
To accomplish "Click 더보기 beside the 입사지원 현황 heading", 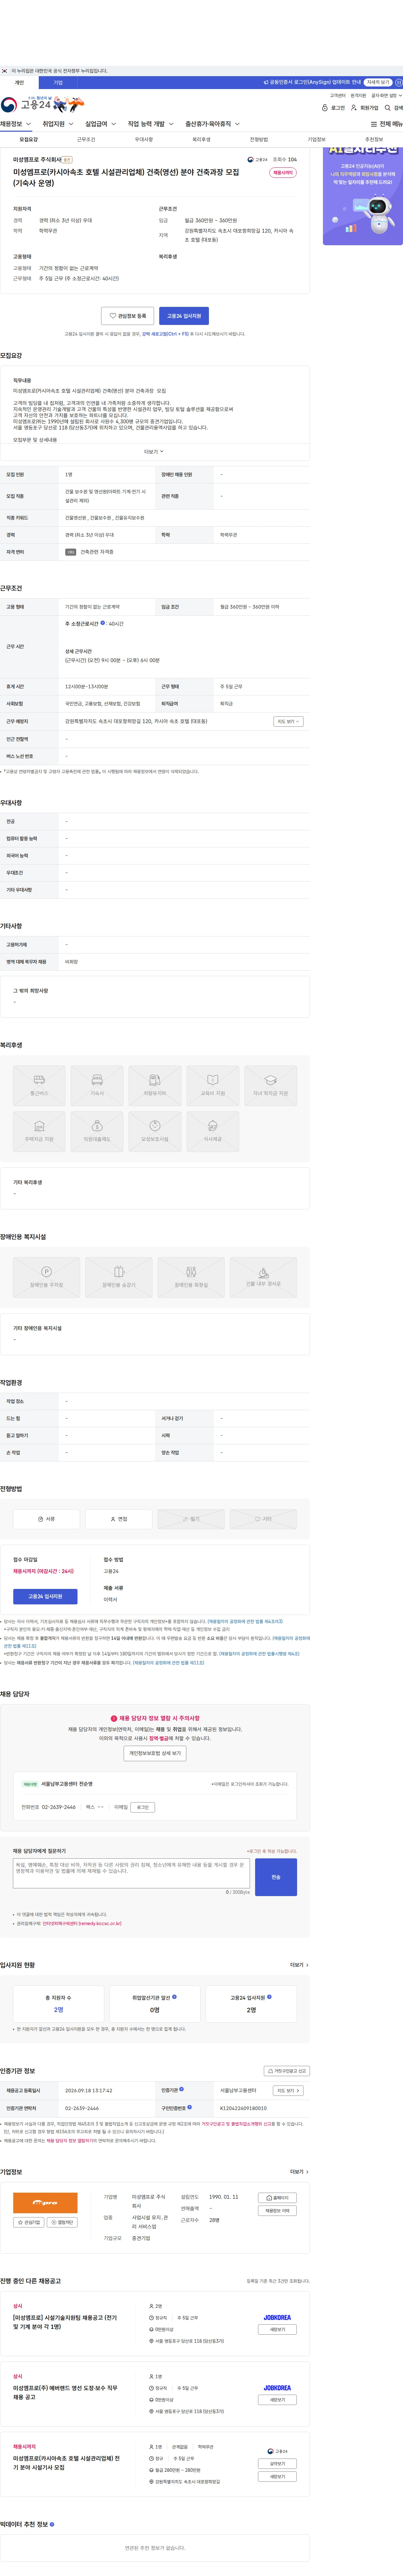I will pyautogui.click(x=299, y=1965).
